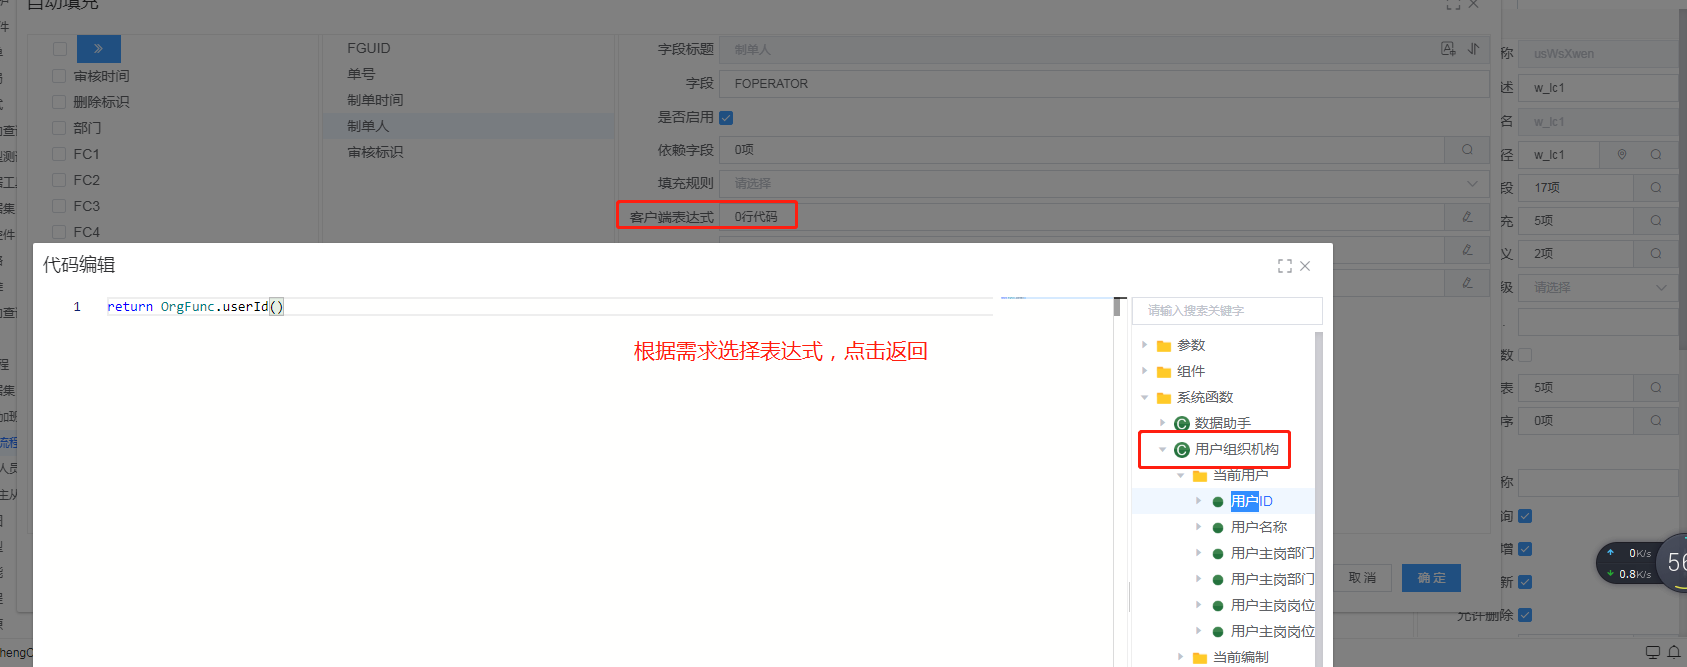This screenshot has height=667, width=1687.
Task: Click the double-arrow move button
Action: coord(98,49)
